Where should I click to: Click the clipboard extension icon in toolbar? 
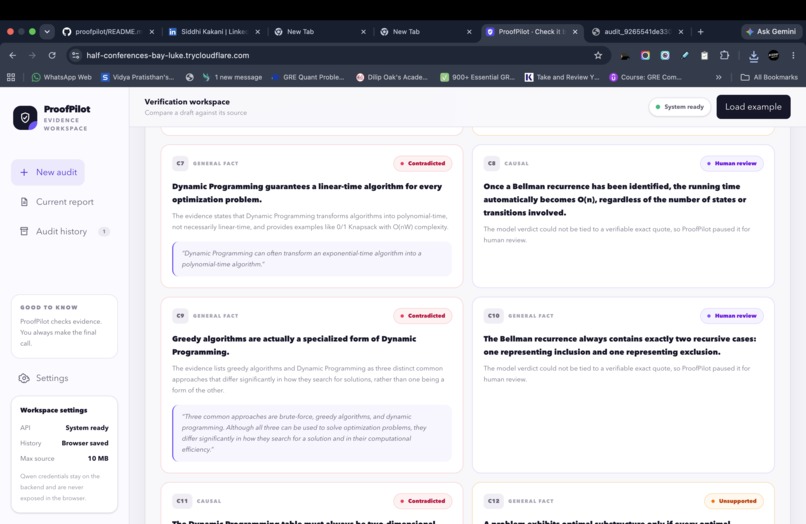pos(704,56)
